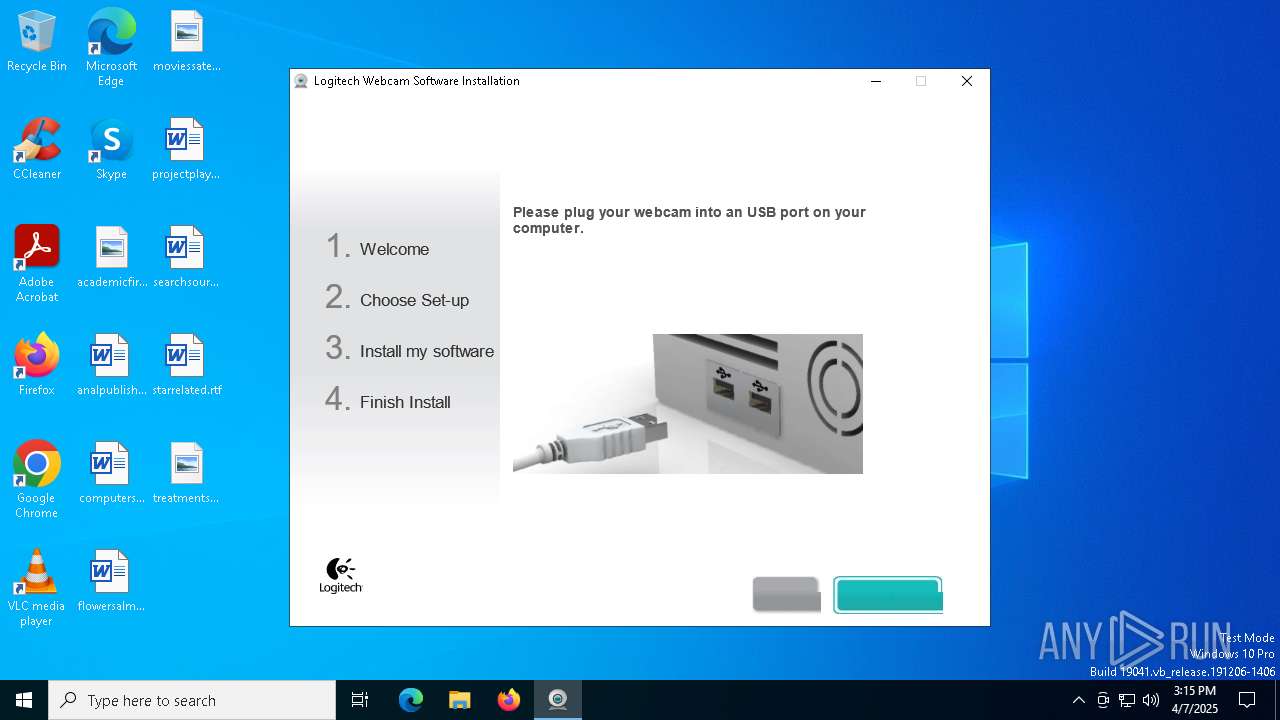Screen dimensions: 1280x720
Task: Click the Welcome step in installer
Action: click(377, 247)
